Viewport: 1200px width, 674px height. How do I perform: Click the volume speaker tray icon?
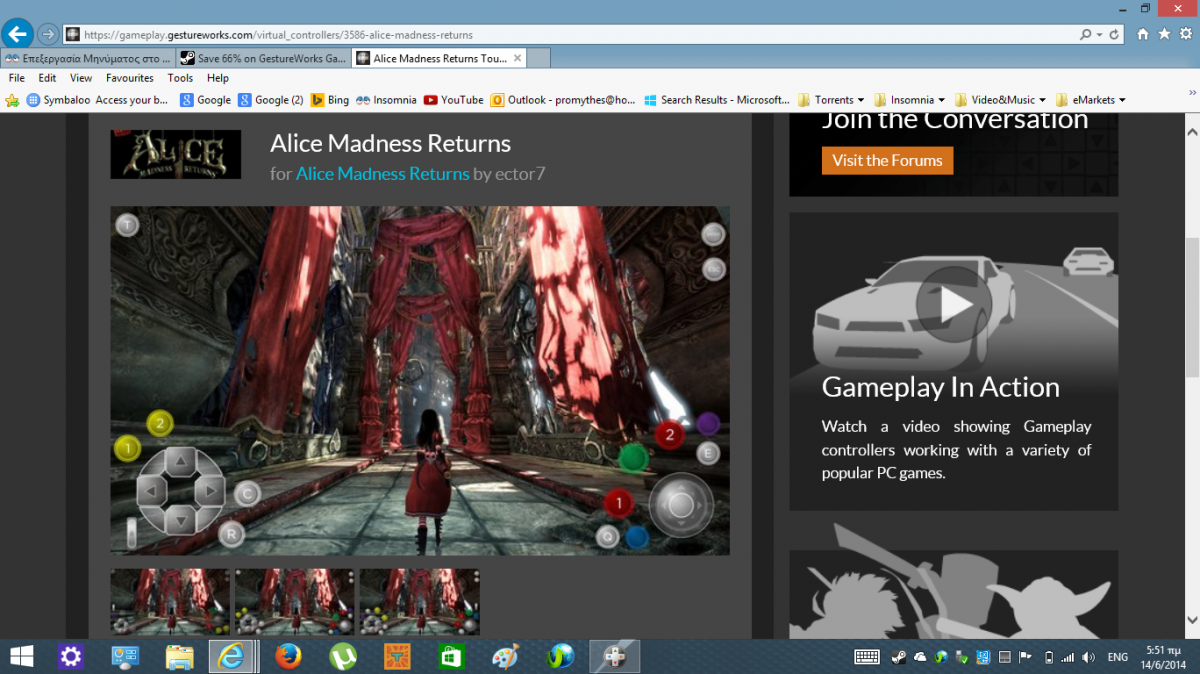[x=1087, y=657]
